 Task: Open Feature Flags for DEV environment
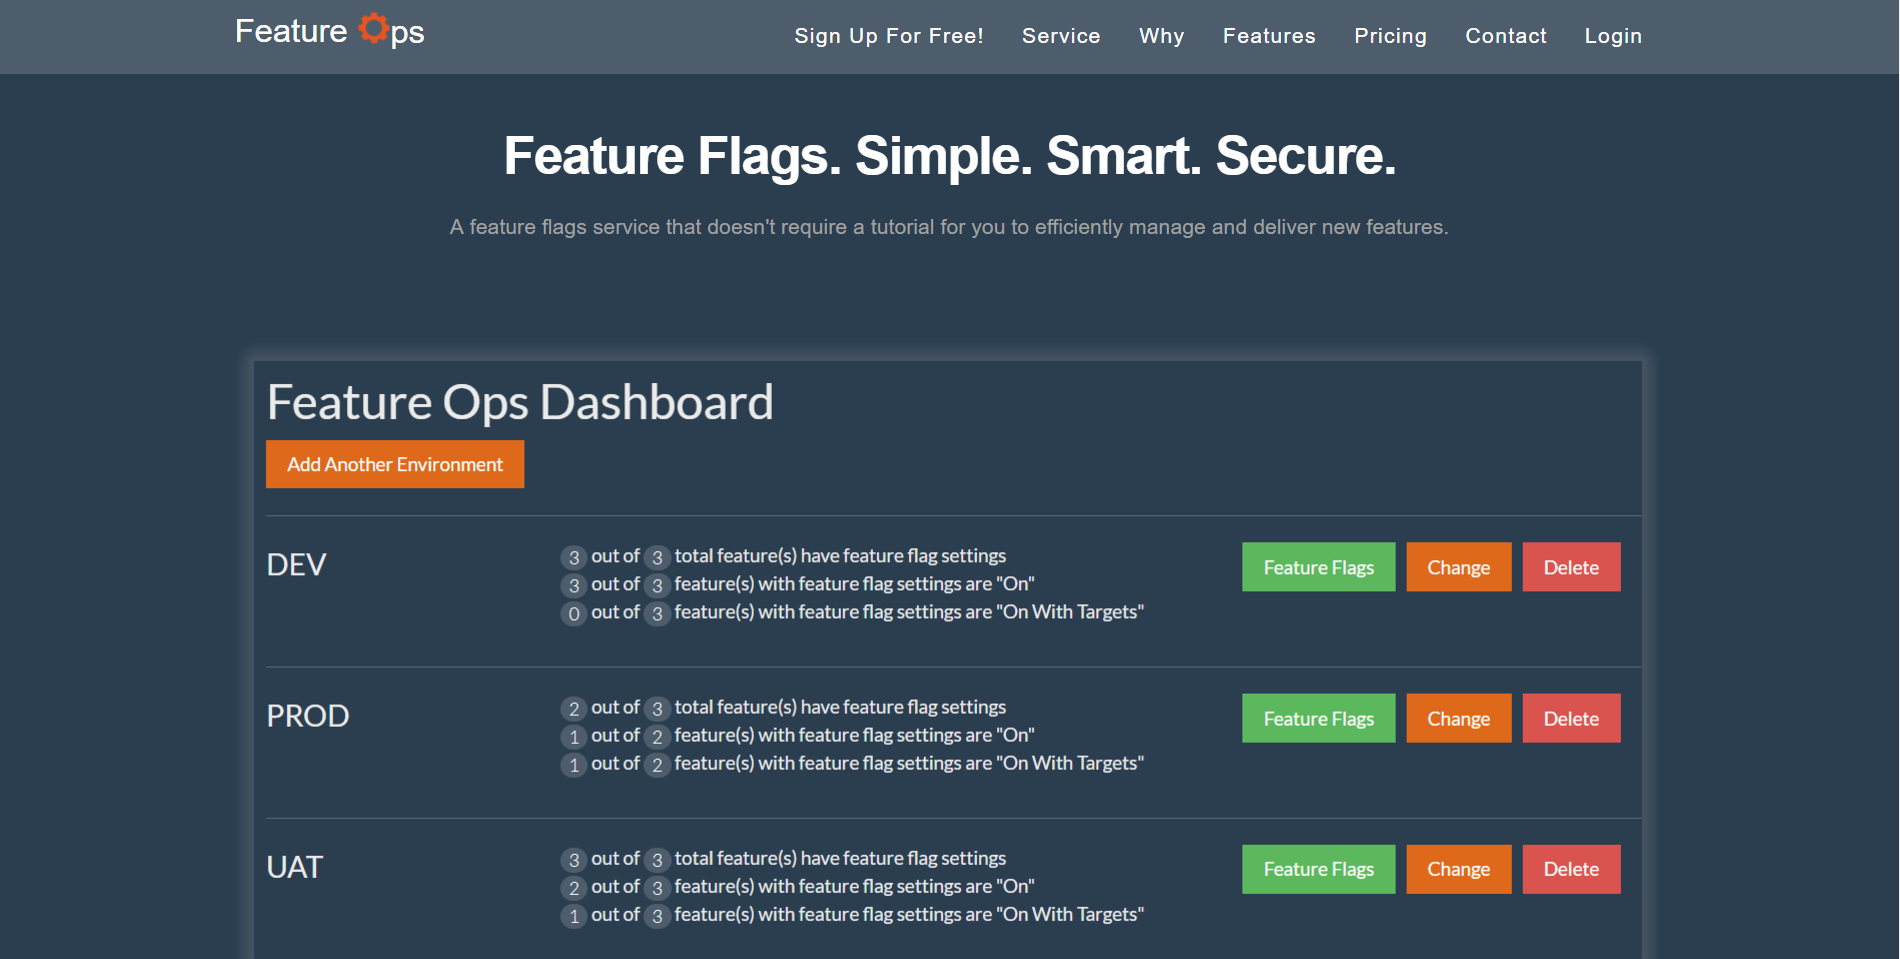click(x=1318, y=567)
